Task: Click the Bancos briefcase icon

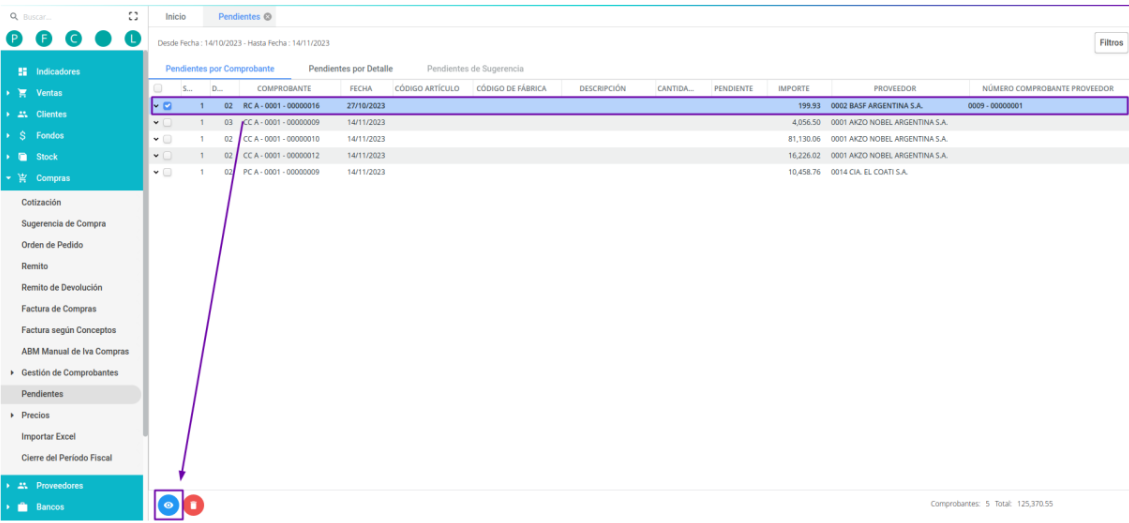Action: coord(22,507)
